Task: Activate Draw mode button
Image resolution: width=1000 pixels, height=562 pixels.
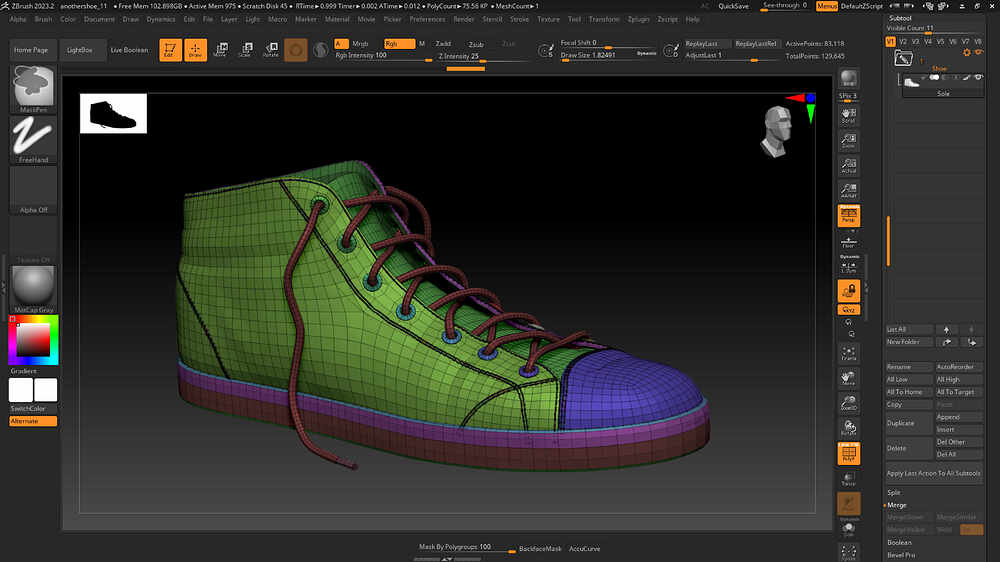Action: 195,50
